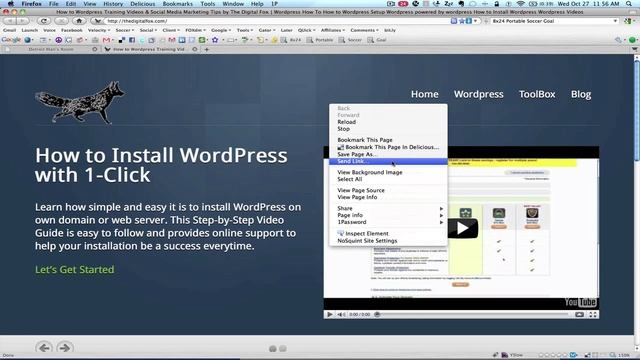Open the bit.ly bookmark
The width and height of the screenshot is (640, 360).
tap(390, 30)
